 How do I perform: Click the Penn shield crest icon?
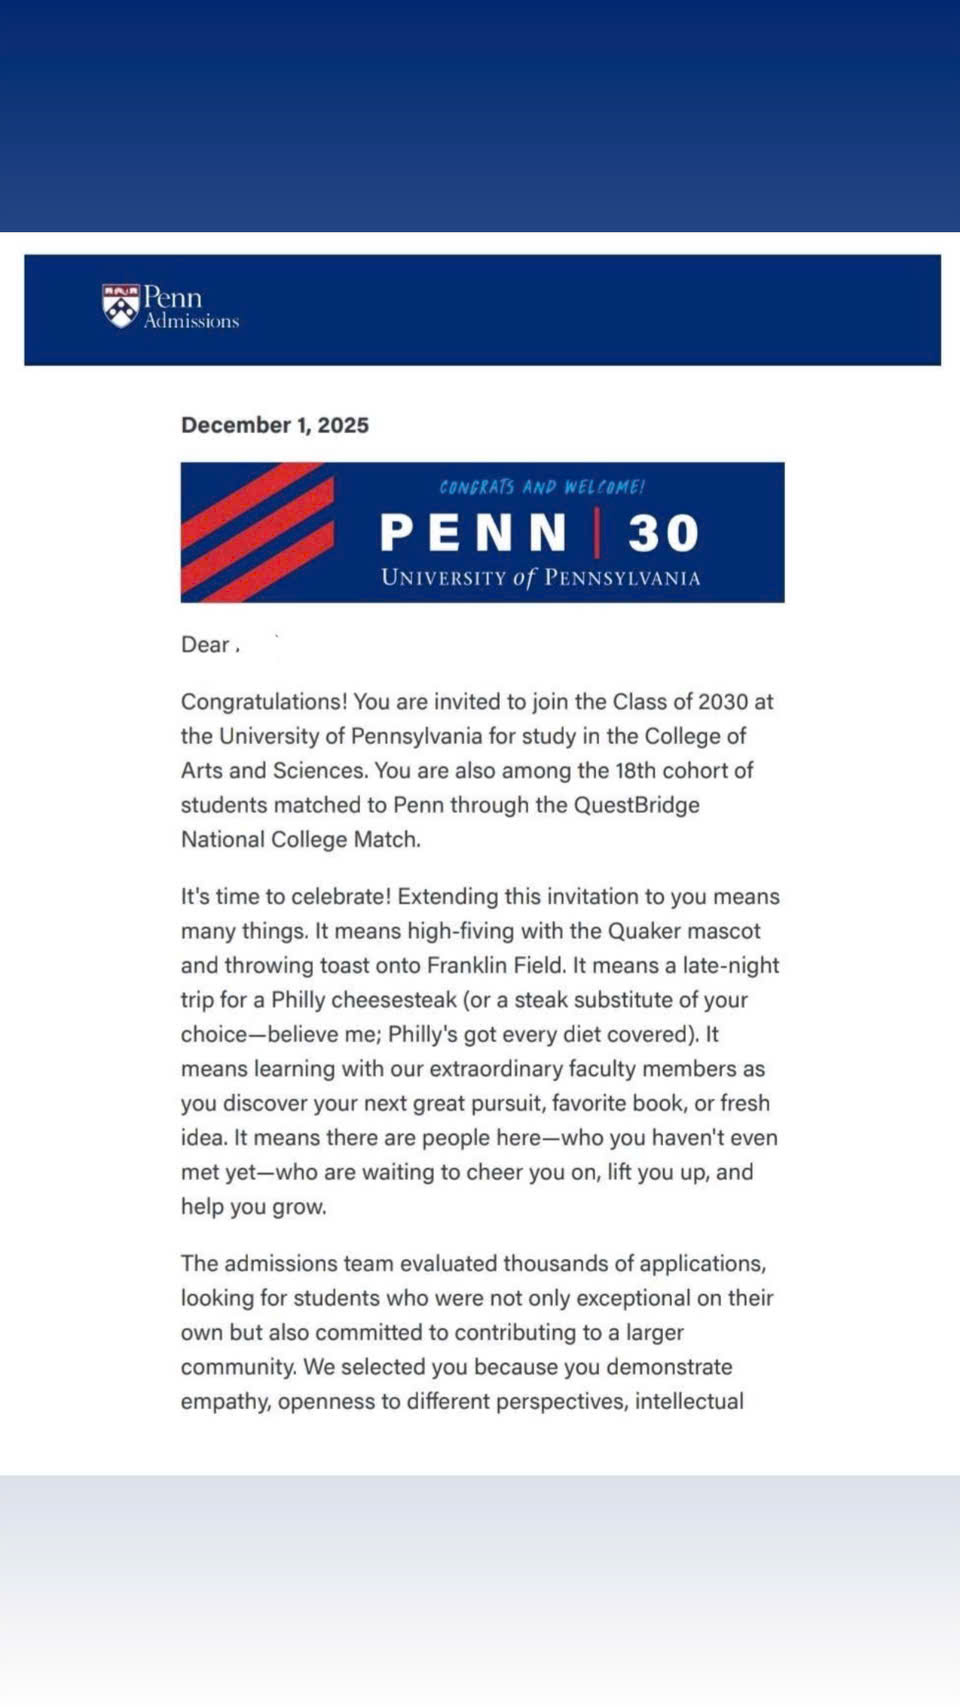121,306
